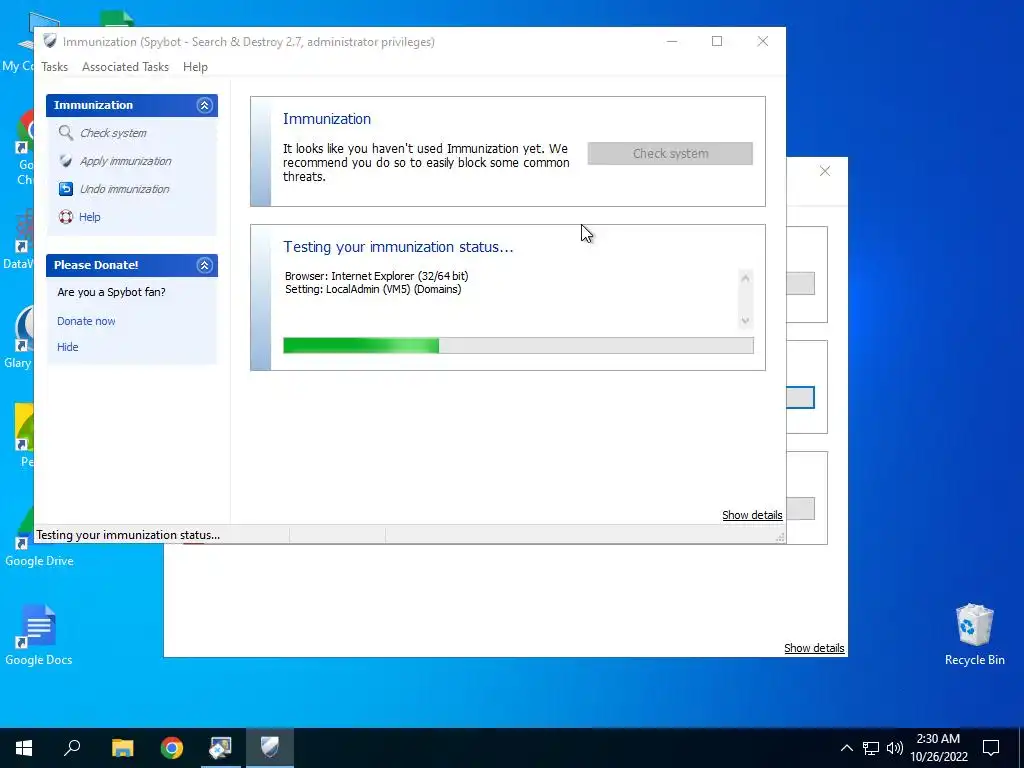
Task: Select the Undo immunization sidebar text
Action: pyautogui.click(x=124, y=189)
